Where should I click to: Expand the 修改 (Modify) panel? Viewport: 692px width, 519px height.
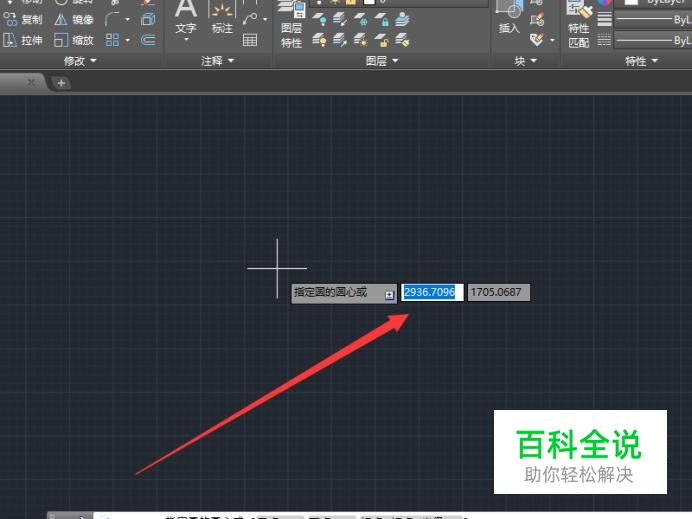(x=80, y=61)
